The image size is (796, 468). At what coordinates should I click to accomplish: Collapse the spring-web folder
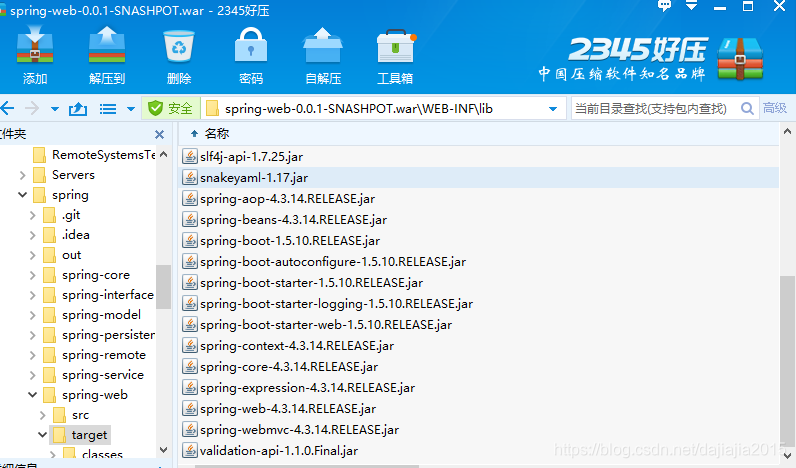pyautogui.click(x=32, y=394)
